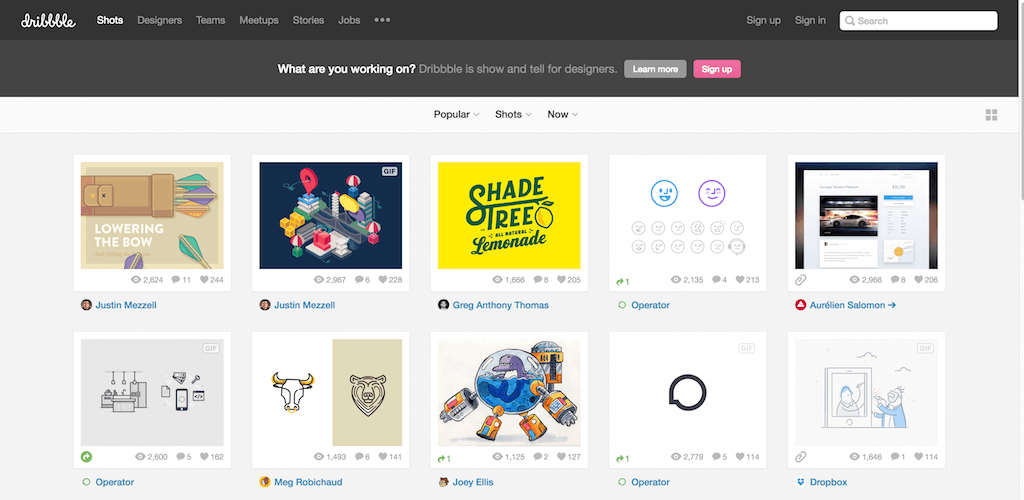Click the pink Sign up button
This screenshot has width=1024, height=500.
pyautogui.click(x=716, y=69)
